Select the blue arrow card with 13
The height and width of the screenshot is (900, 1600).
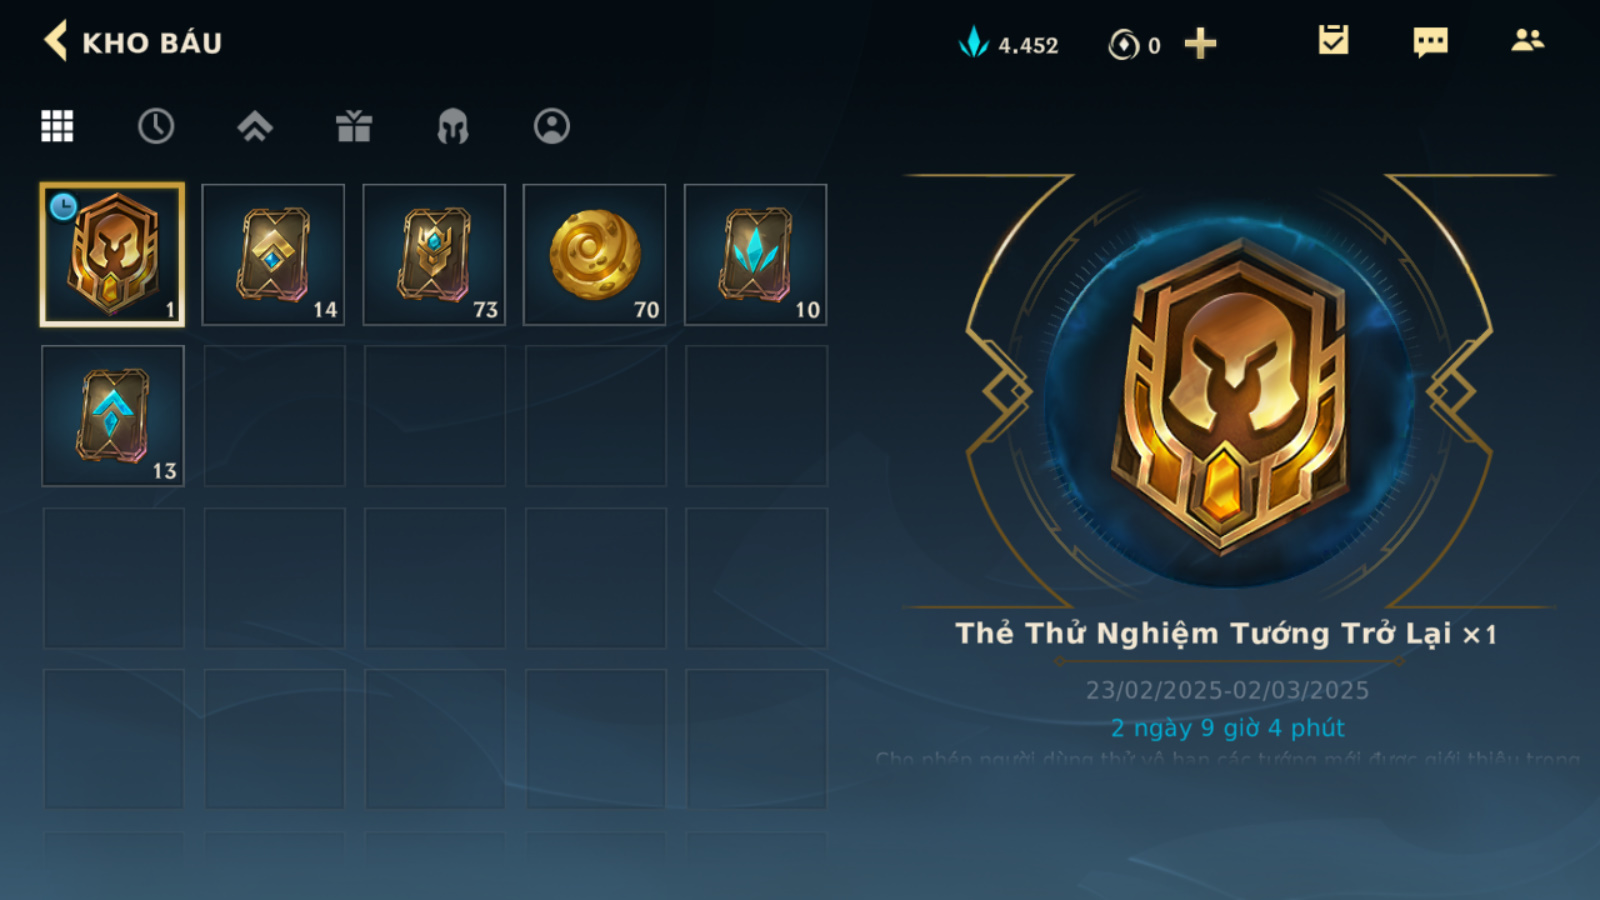pyautogui.click(x=113, y=416)
